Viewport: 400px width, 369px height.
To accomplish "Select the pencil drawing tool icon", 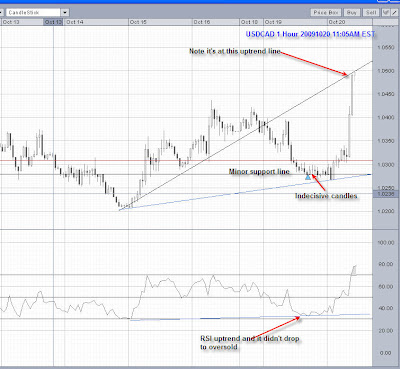I will click(395, 13).
